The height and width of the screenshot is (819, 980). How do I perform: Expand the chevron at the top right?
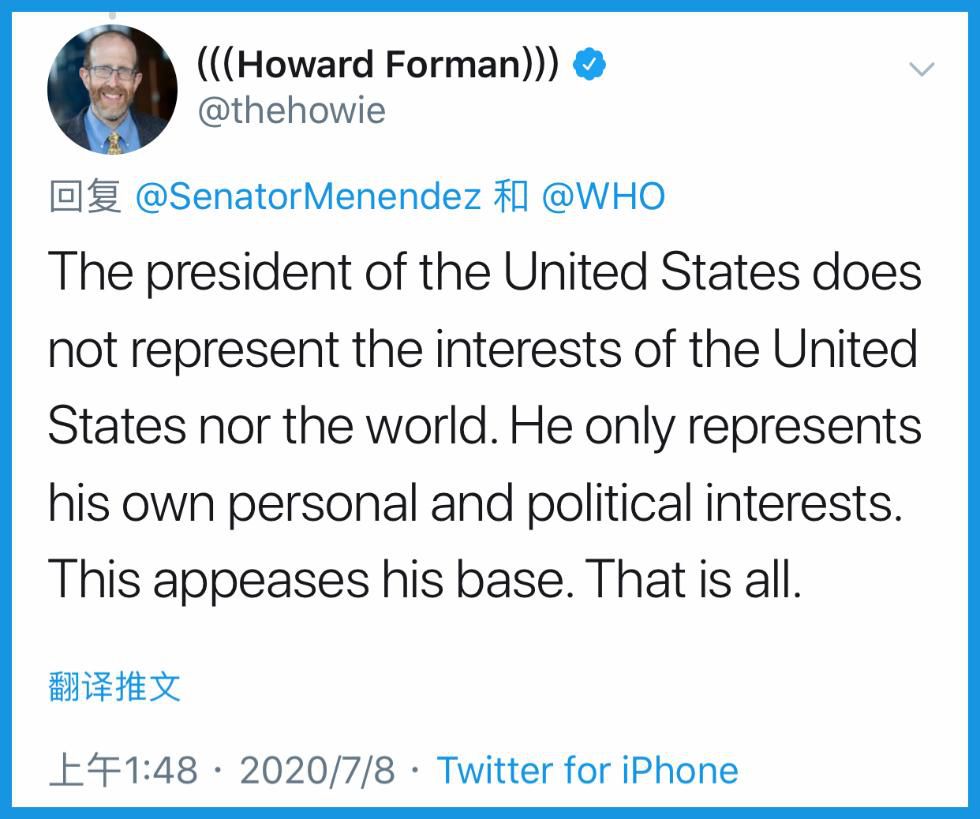pos(922,68)
